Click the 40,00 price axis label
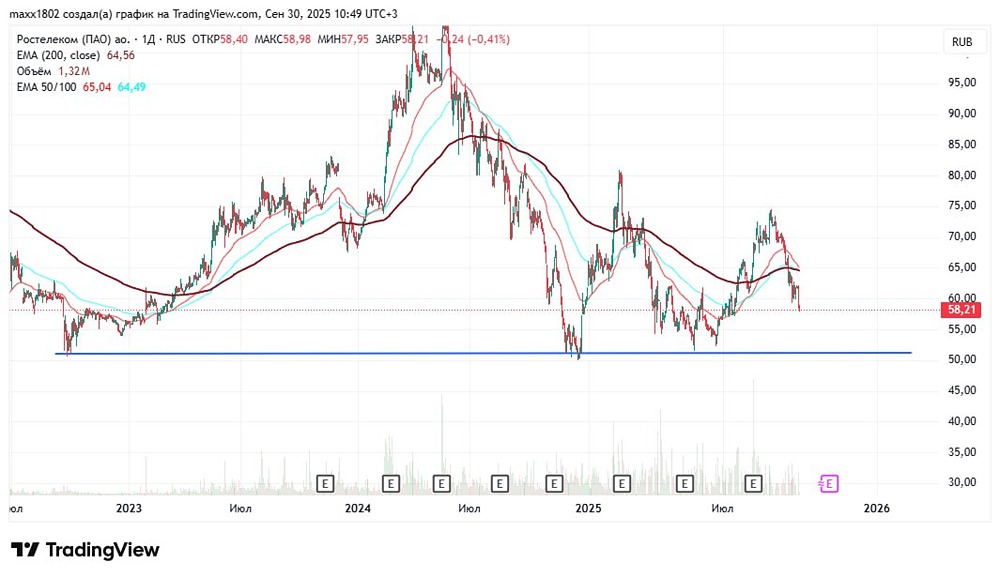1000x578 pixels. (962, 421)
